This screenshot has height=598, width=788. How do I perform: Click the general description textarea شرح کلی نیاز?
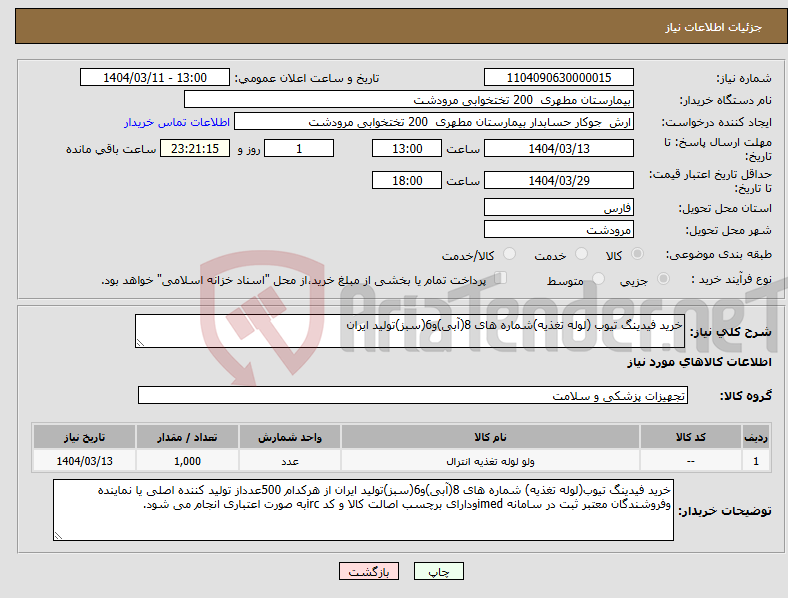(x=410, y=331)
